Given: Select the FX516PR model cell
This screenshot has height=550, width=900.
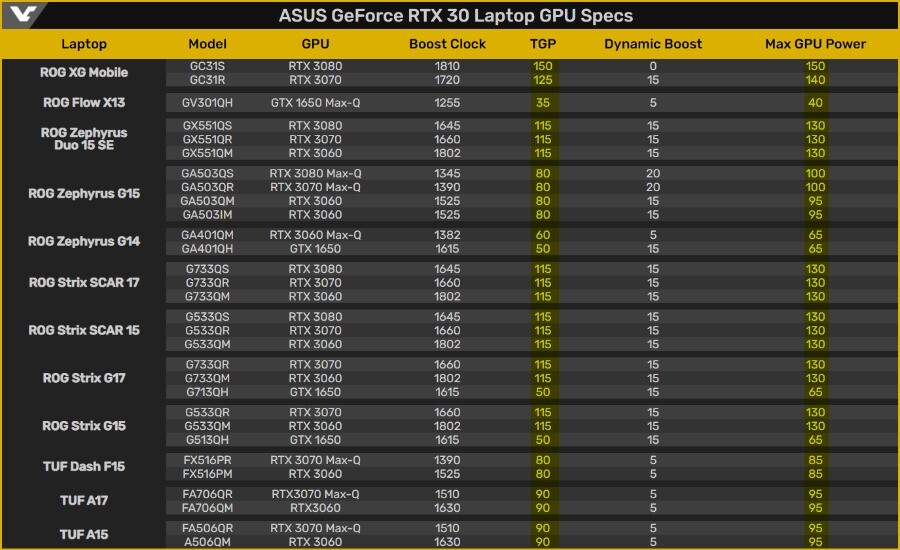Looking at the screenshot, I should tap(208, 460).
